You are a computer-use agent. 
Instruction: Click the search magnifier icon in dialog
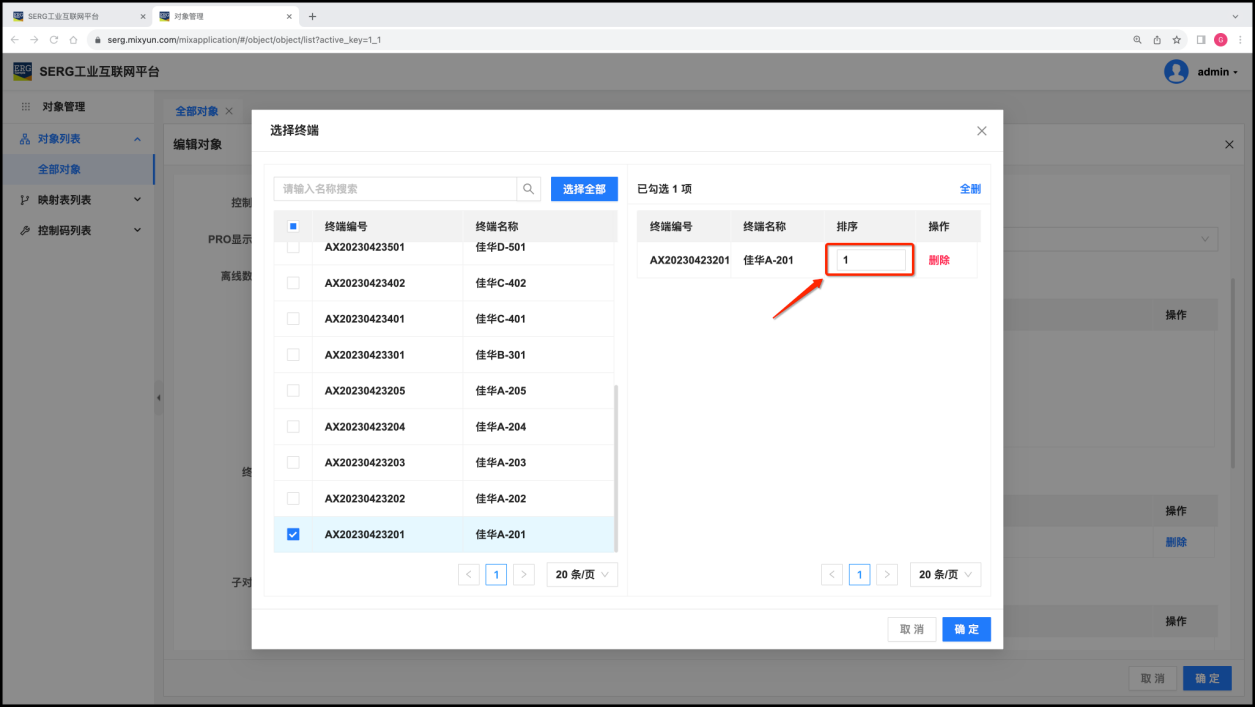528,189
